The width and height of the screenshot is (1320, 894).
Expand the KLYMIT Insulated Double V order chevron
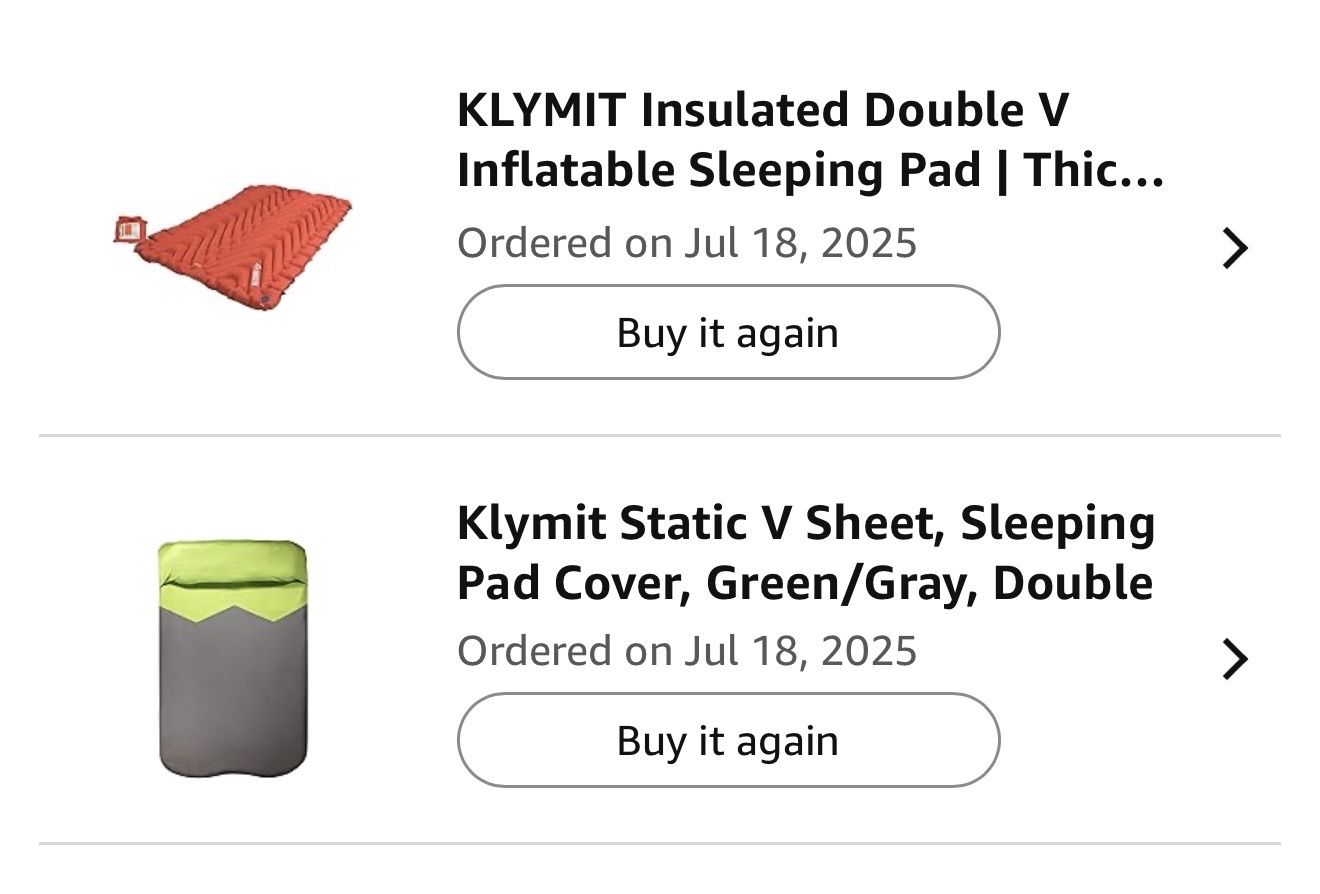pyautogui.click(x=1235, y=248)
